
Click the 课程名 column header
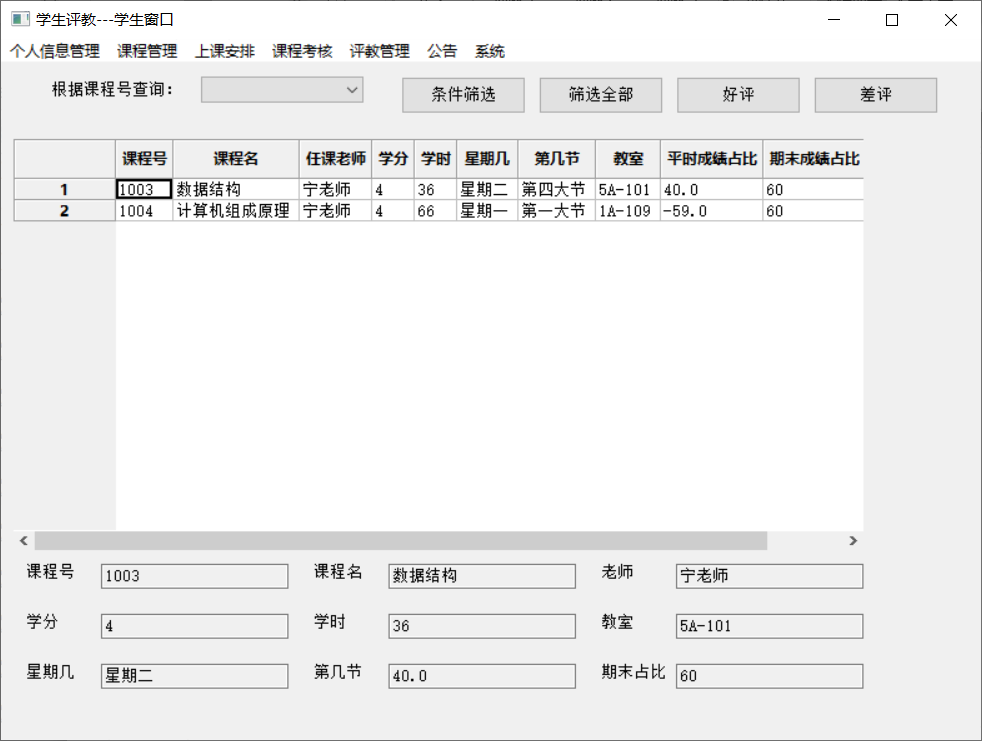tap(236, 159)
